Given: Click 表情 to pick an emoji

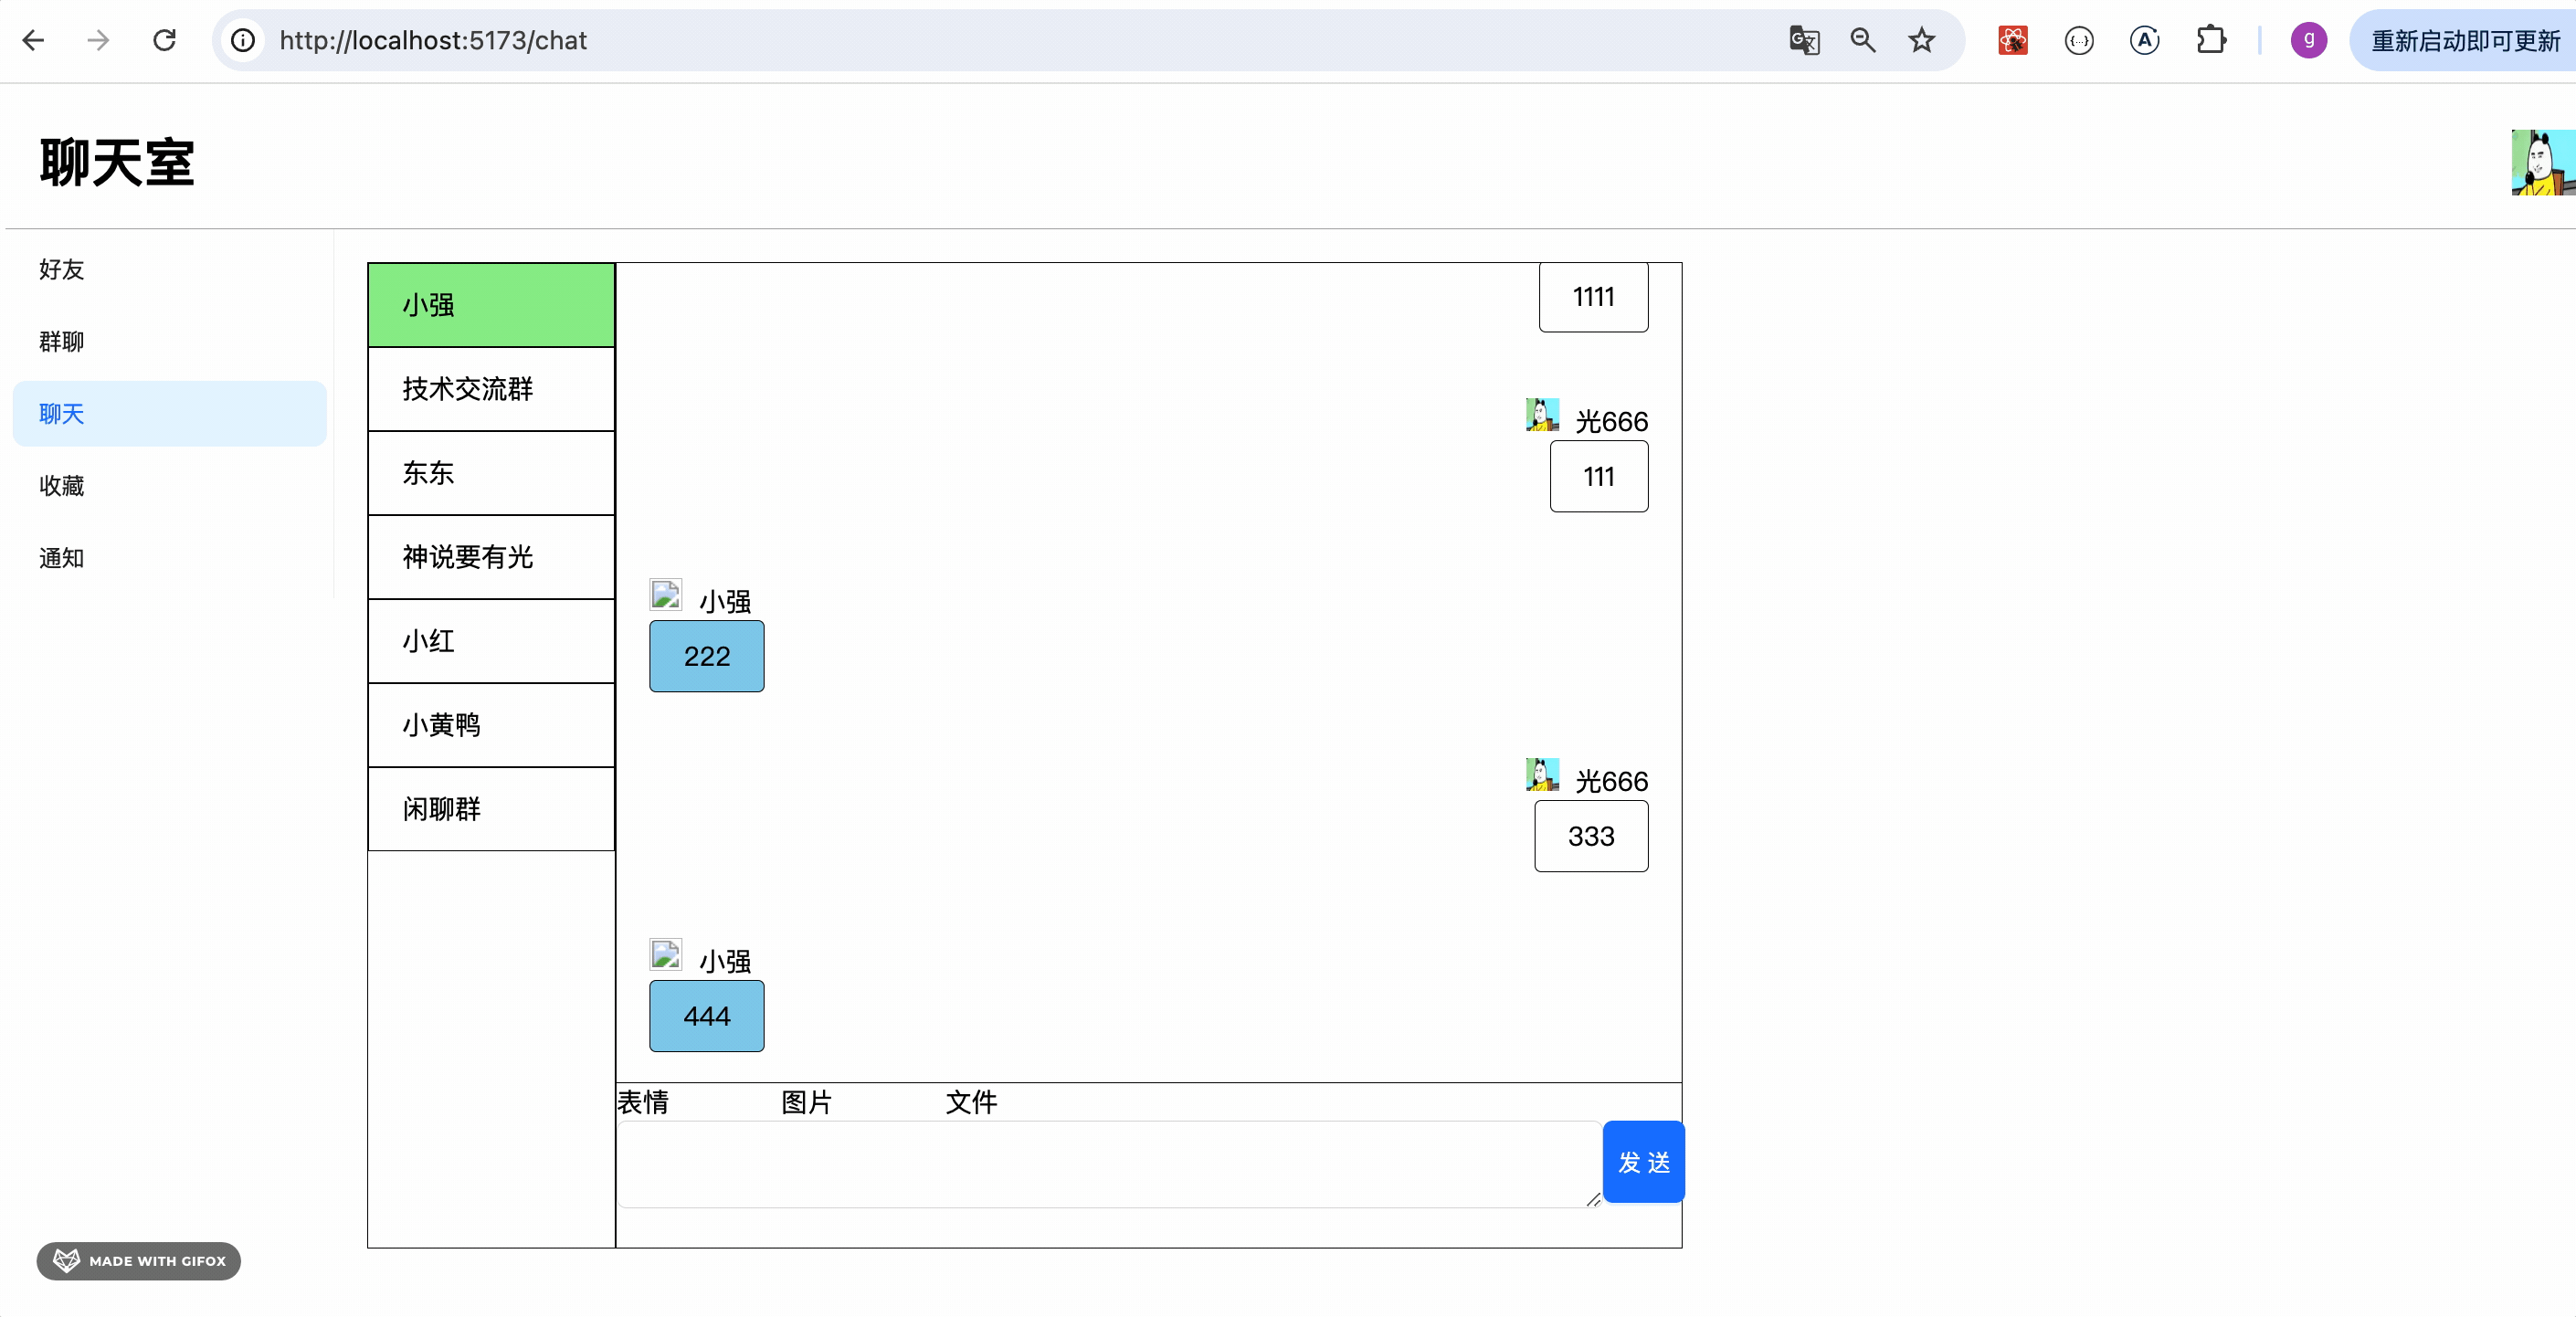Looking at the screenshot, I should [x=643, y=1102].
